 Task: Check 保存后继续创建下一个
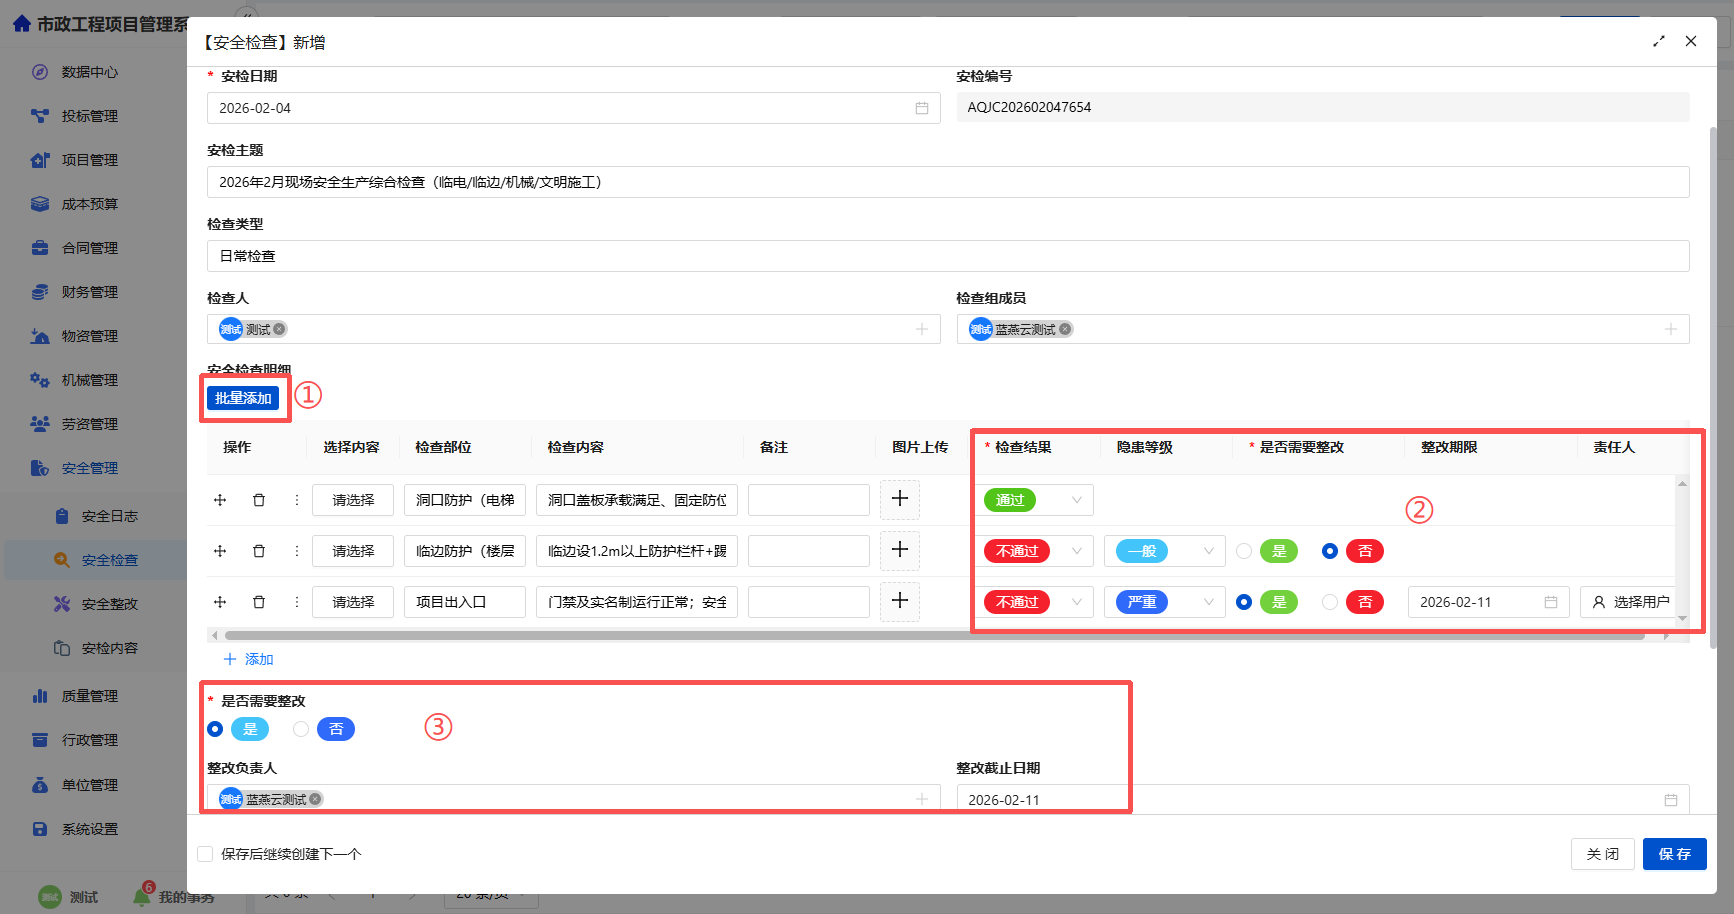[205, 853]
